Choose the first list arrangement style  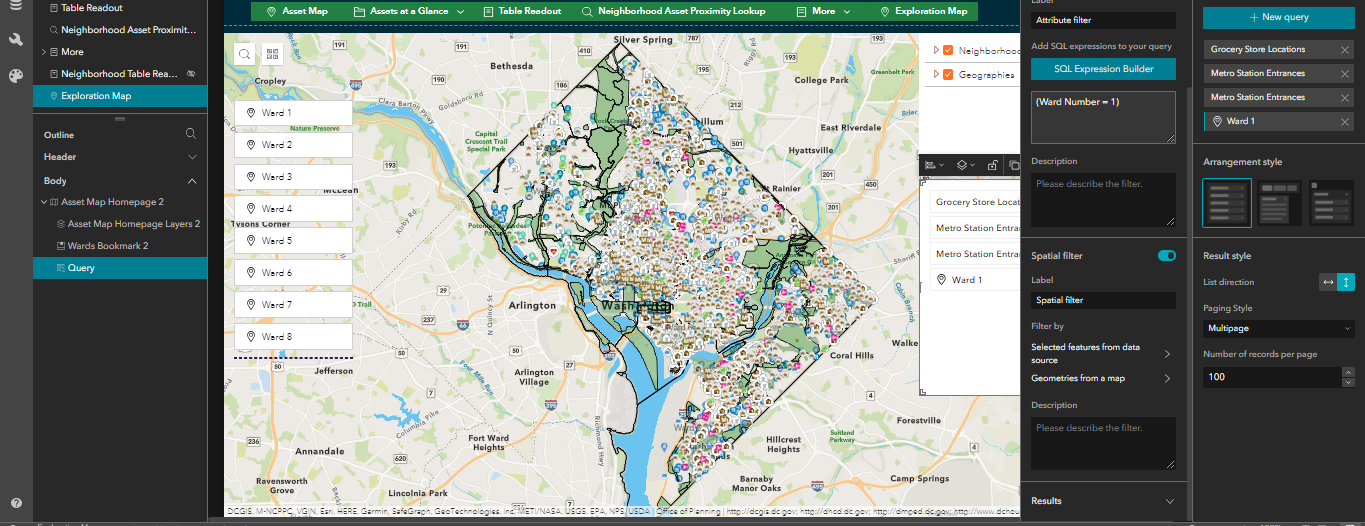[1227, 203]
